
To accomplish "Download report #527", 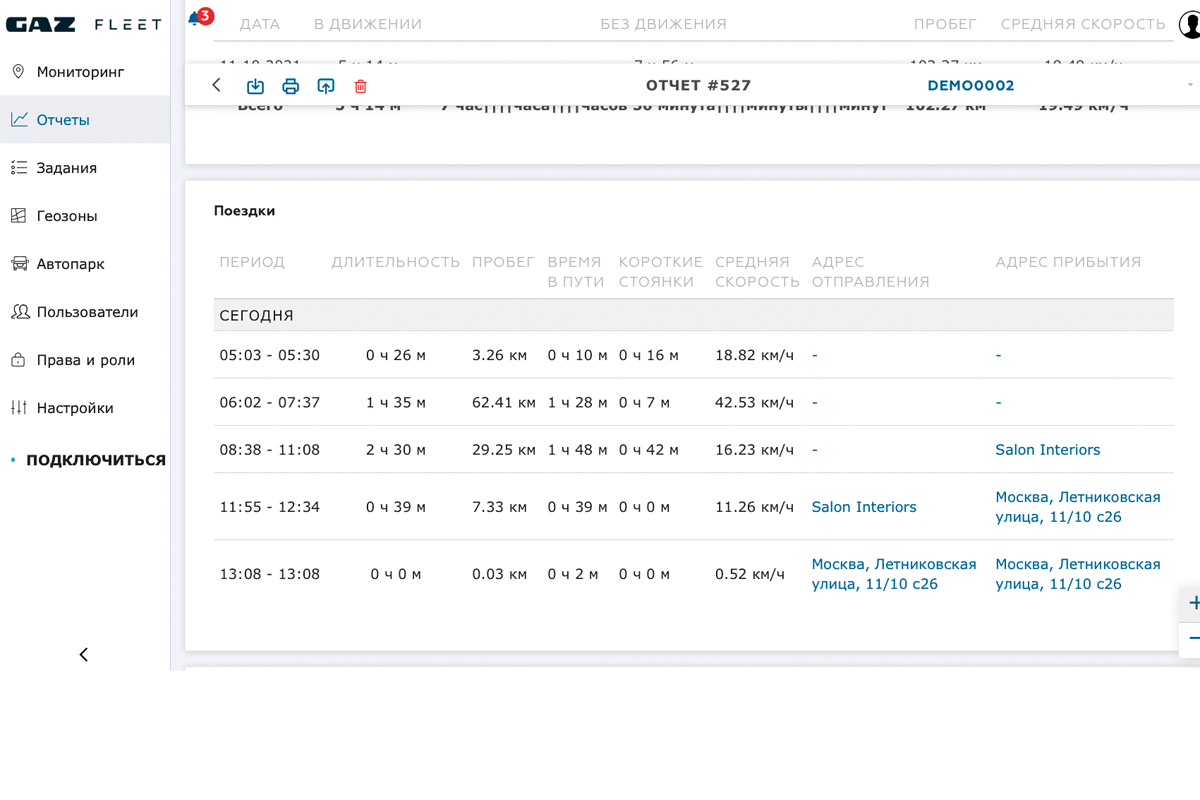I will click(255, 86).
